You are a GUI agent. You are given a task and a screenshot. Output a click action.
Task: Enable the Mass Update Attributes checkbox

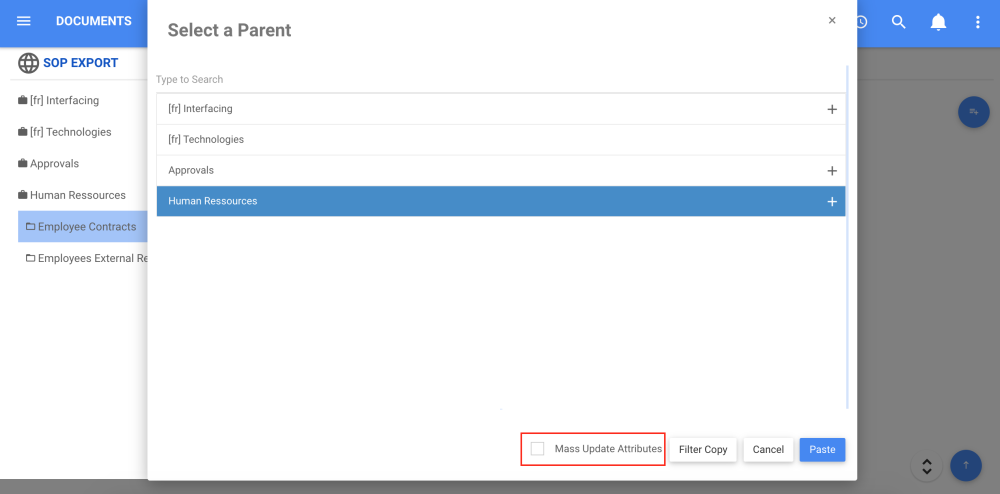click(x=538, y=449)
